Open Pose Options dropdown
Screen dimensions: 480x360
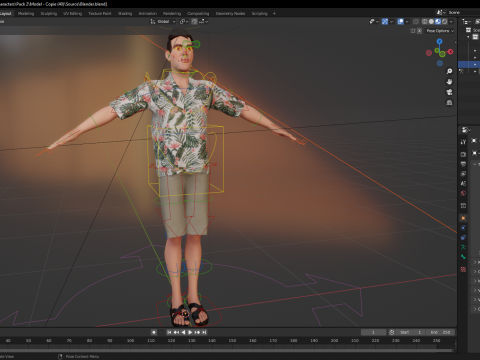pyautogui.click(x=440, y=31)
